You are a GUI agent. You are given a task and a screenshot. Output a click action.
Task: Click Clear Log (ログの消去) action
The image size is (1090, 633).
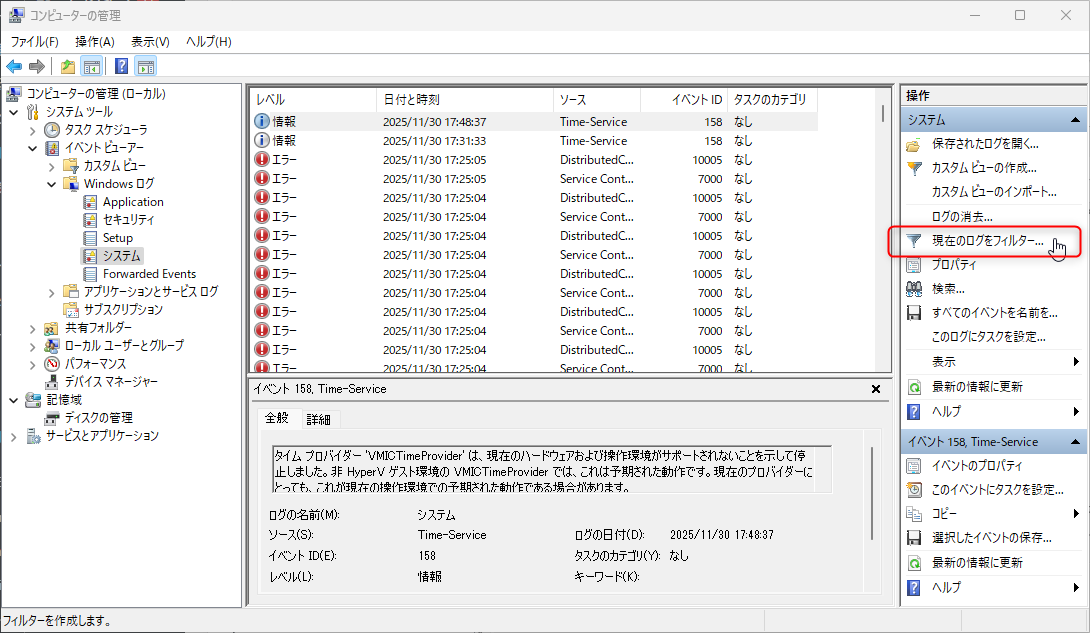(961, 216)
